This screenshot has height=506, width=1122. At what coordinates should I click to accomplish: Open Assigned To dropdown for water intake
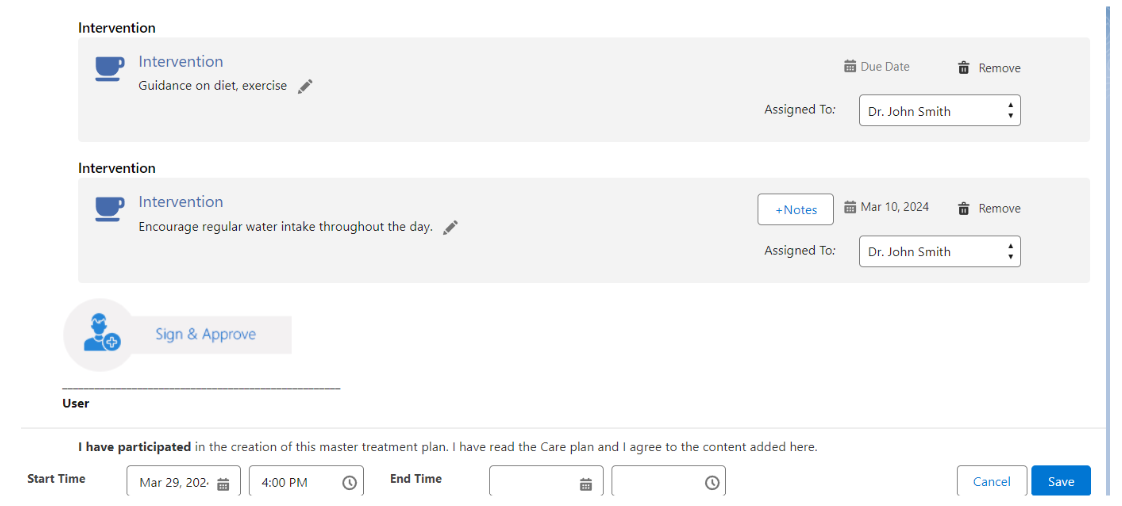pyautogui.click(x=939, y=252)
